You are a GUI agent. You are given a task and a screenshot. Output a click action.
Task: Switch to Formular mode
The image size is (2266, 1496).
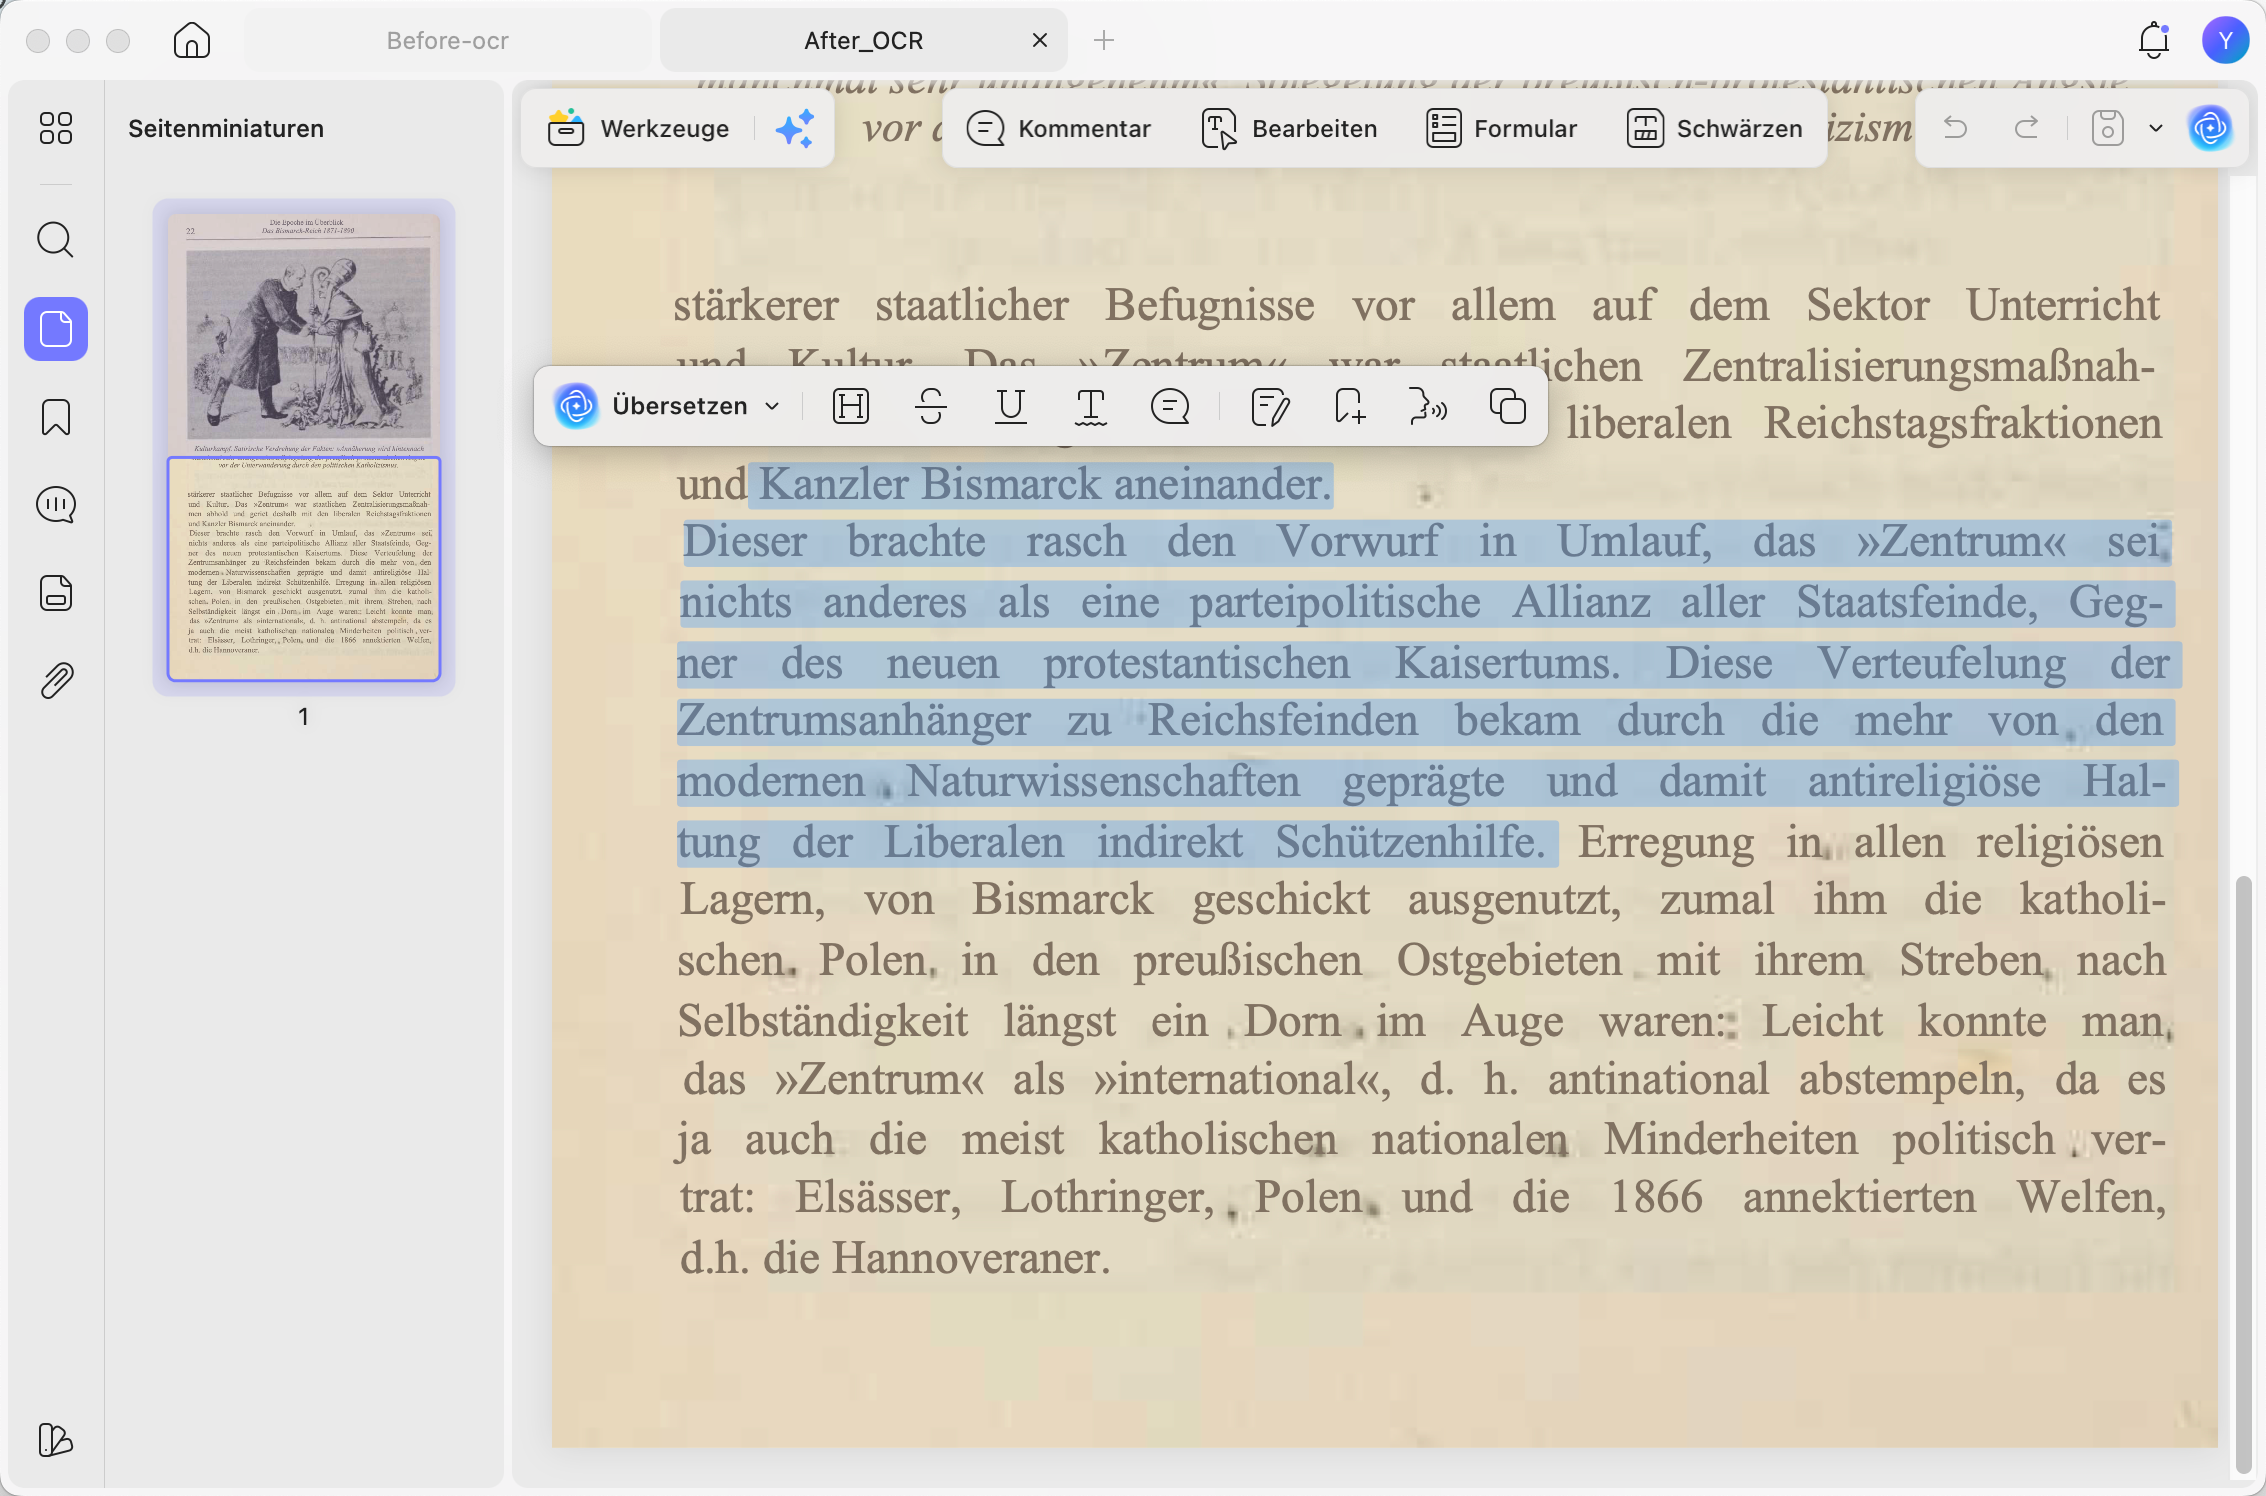[x=1502, y=129]
